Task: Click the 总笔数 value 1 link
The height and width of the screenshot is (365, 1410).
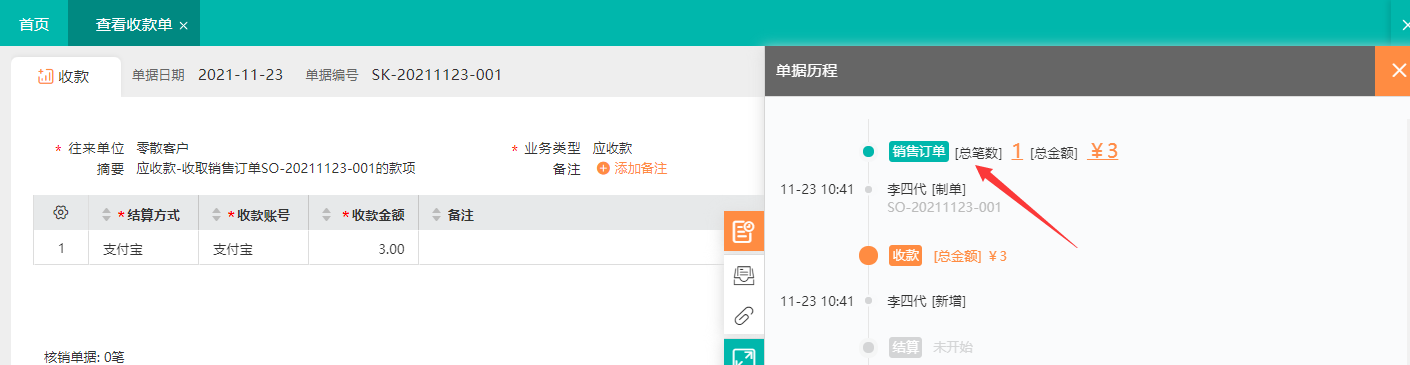Action: 1017,151
